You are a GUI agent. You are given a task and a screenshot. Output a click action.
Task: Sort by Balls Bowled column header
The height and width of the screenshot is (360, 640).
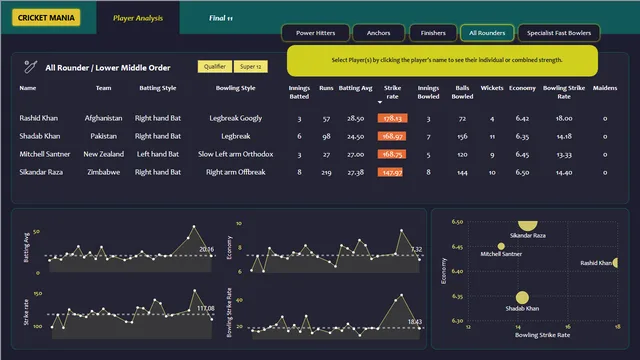pyautogui.click(x=462, y=92)
